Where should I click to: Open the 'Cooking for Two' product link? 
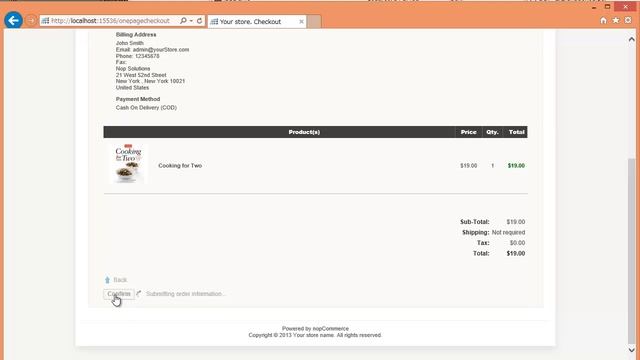point(180,166)
